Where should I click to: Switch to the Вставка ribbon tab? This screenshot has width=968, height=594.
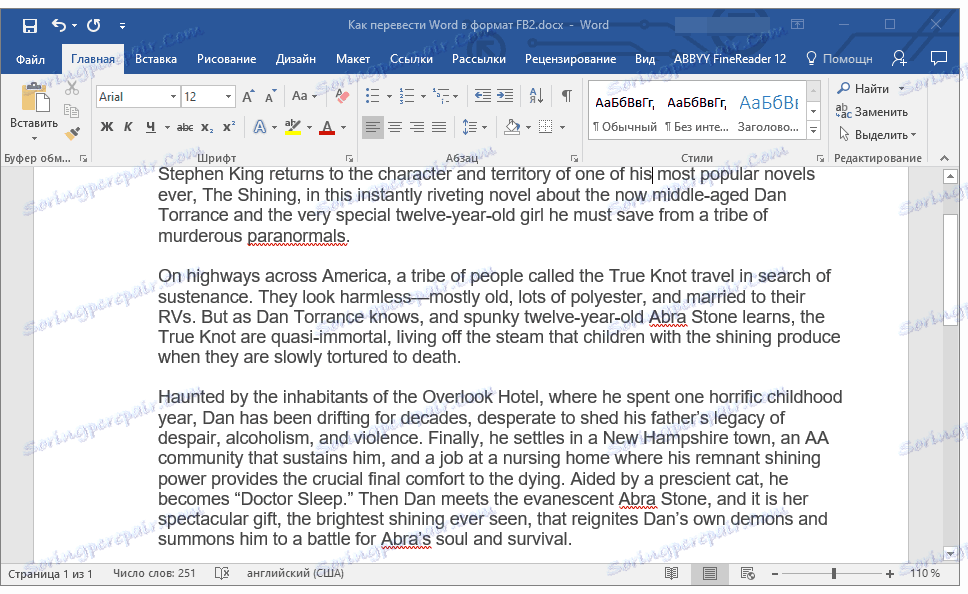coord(156,59)
